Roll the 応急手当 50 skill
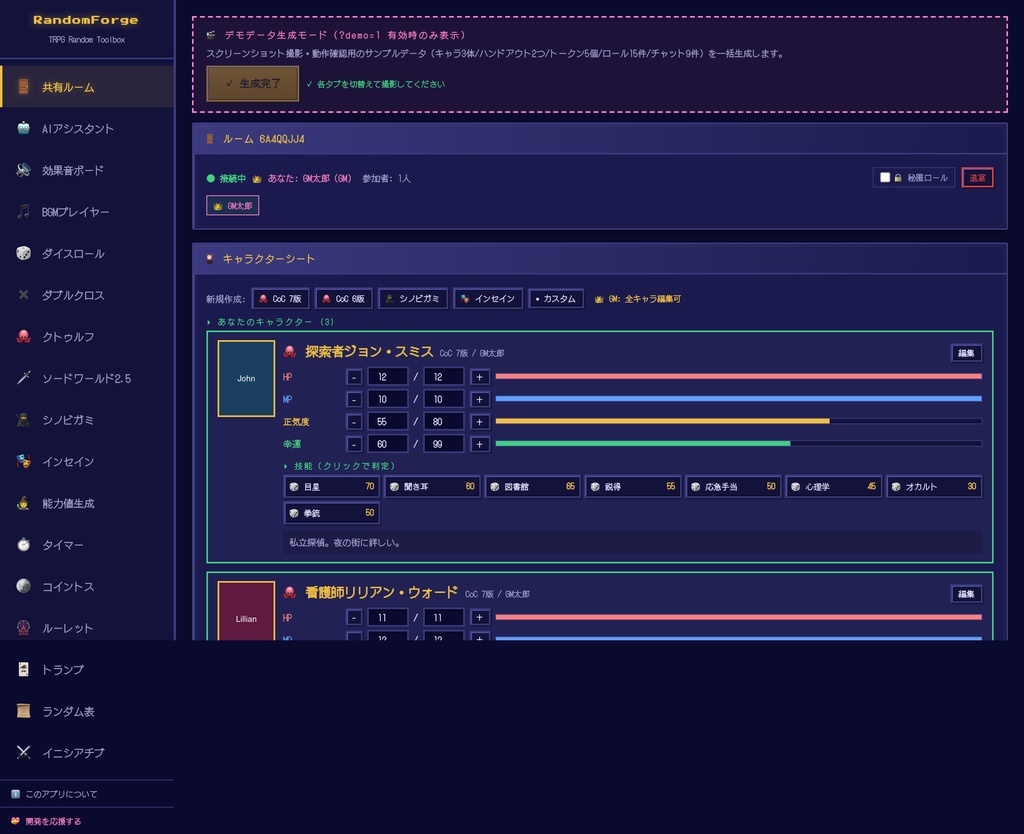 point(733,487)
